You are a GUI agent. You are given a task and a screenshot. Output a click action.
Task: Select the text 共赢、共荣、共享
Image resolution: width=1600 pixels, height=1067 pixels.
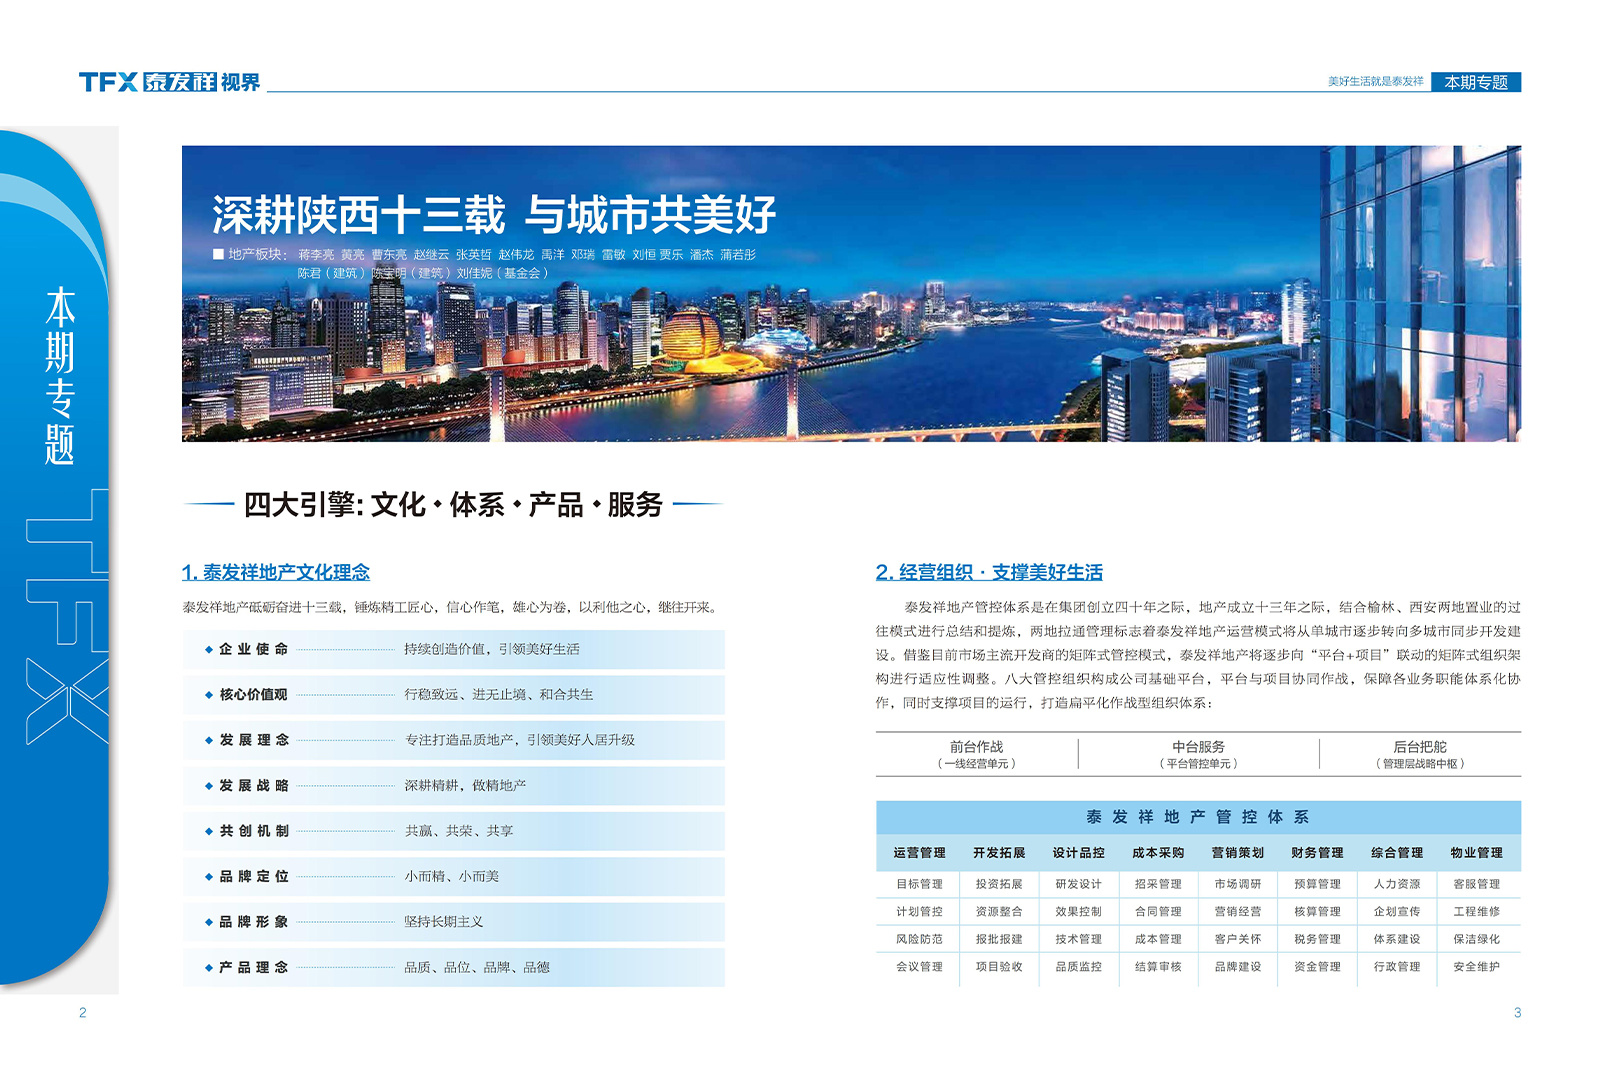(x=459, y=831)
